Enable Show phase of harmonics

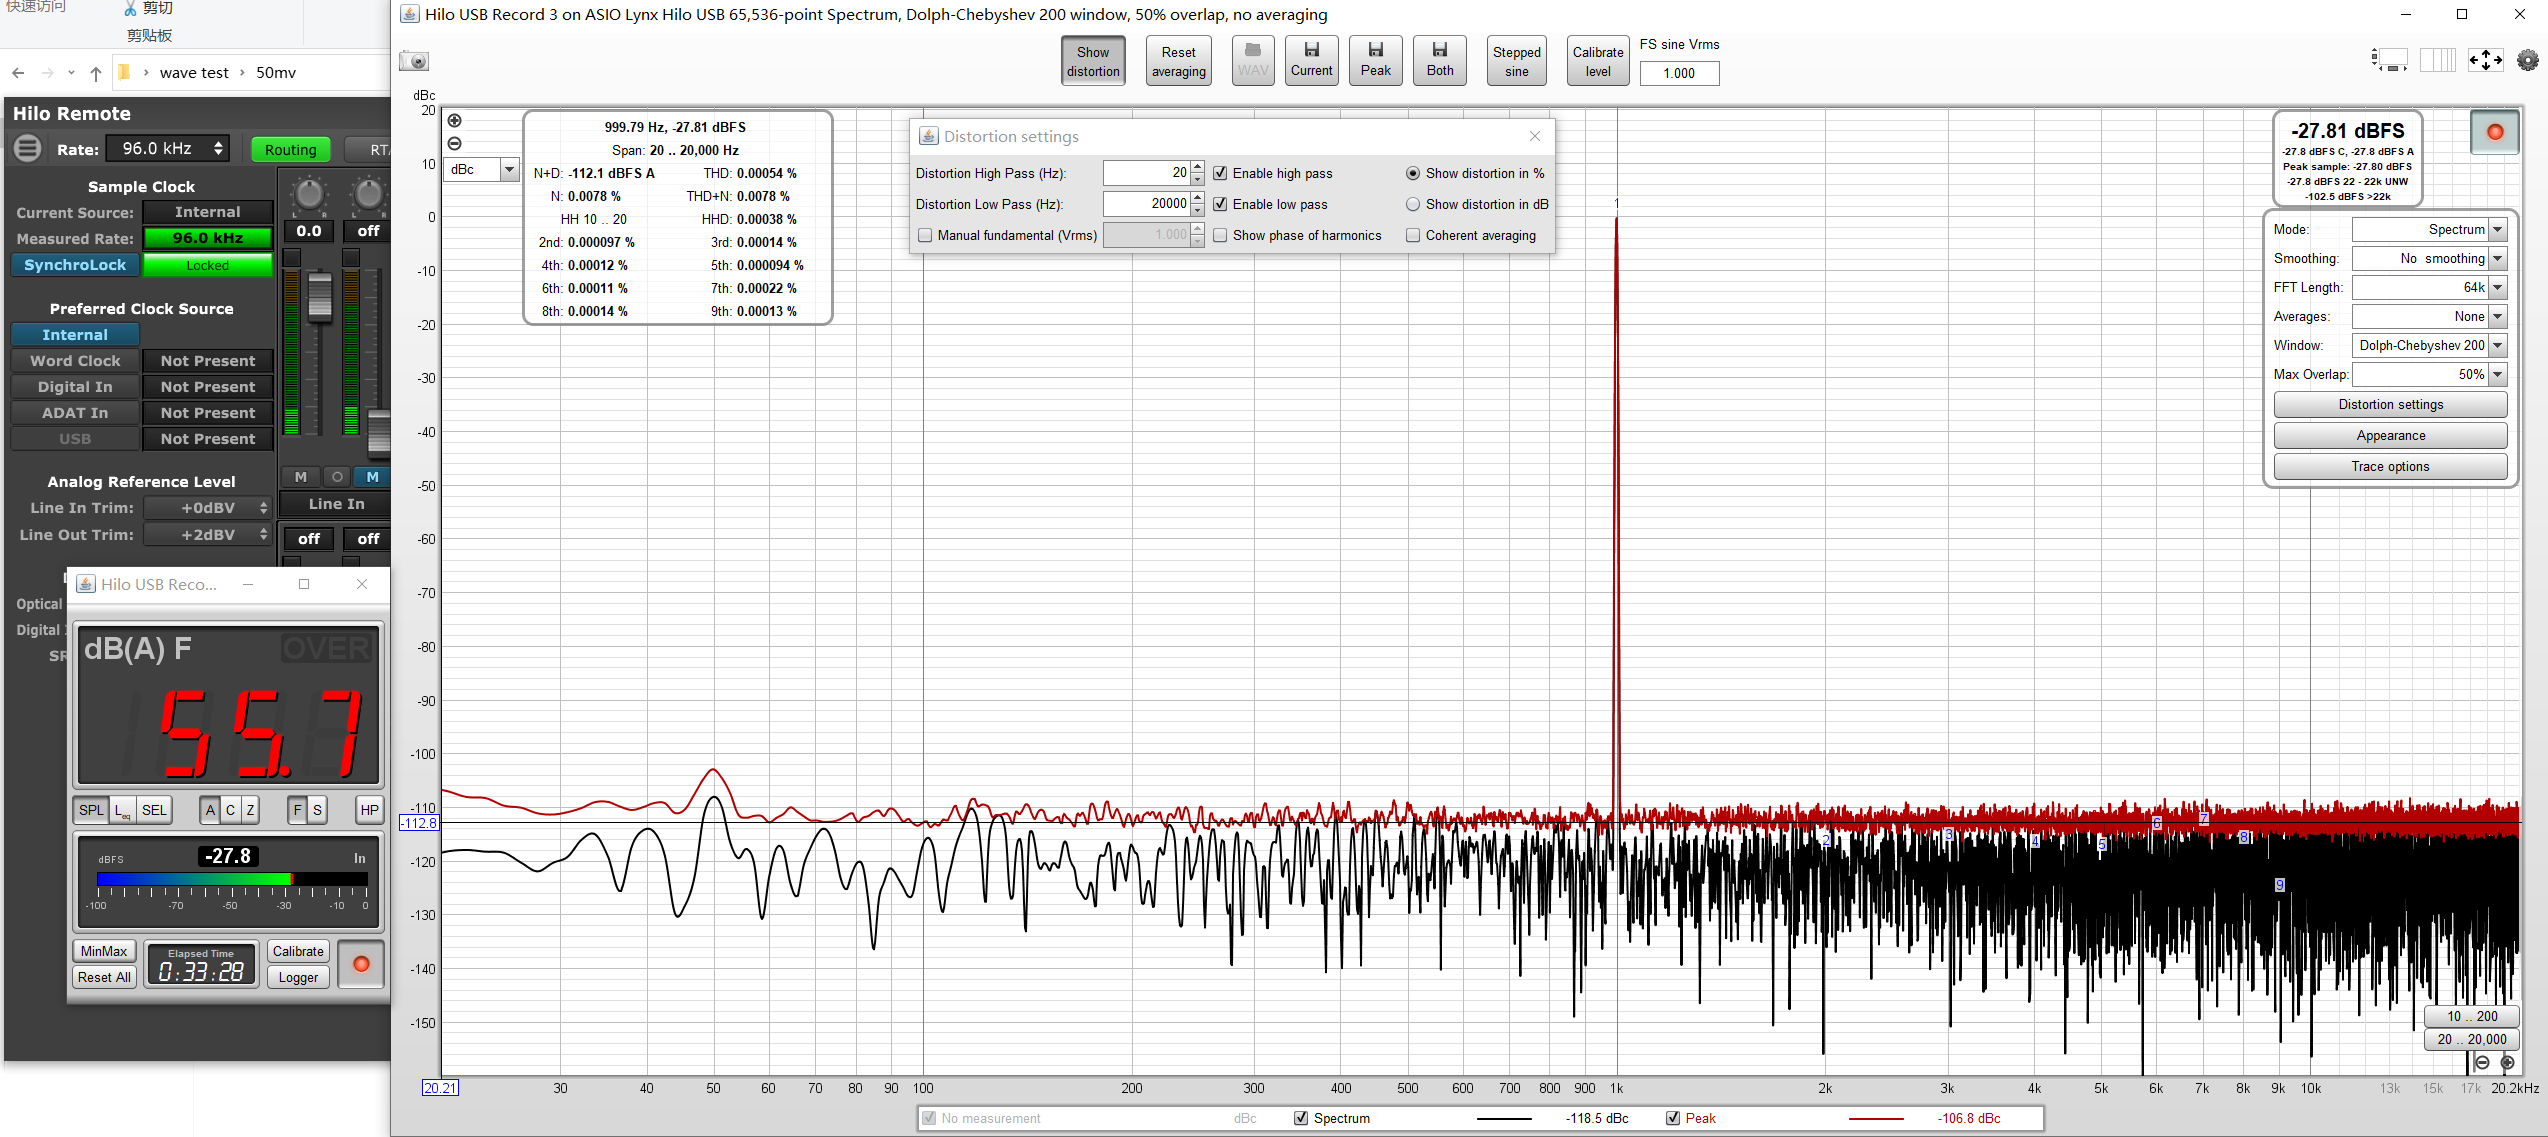tap(1220, 235)
